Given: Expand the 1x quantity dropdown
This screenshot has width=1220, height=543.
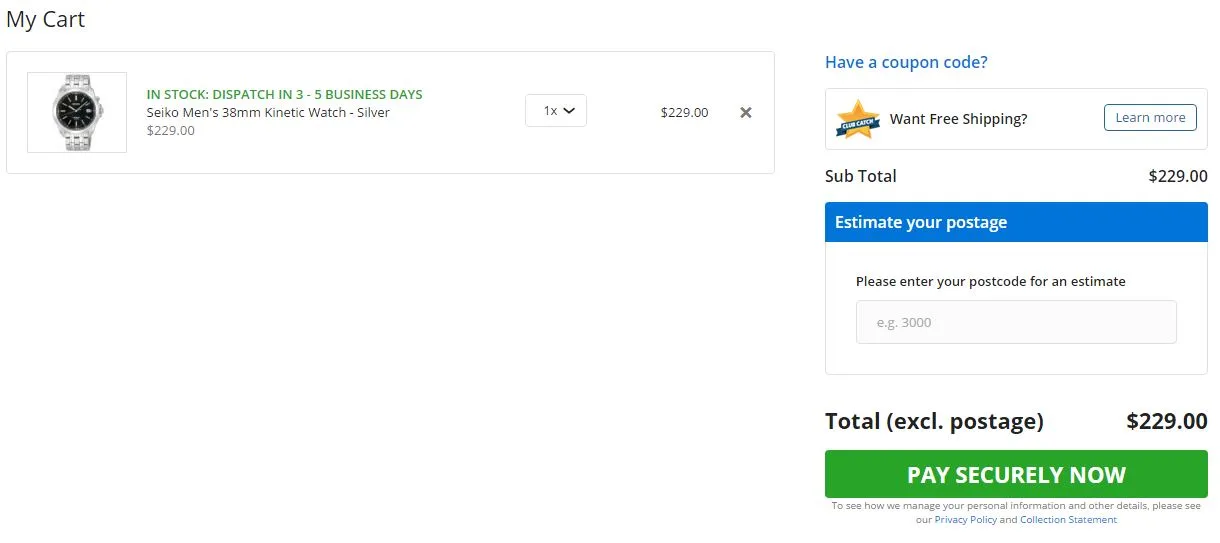Looking at the screenshot, I should [x=556, y=111].
